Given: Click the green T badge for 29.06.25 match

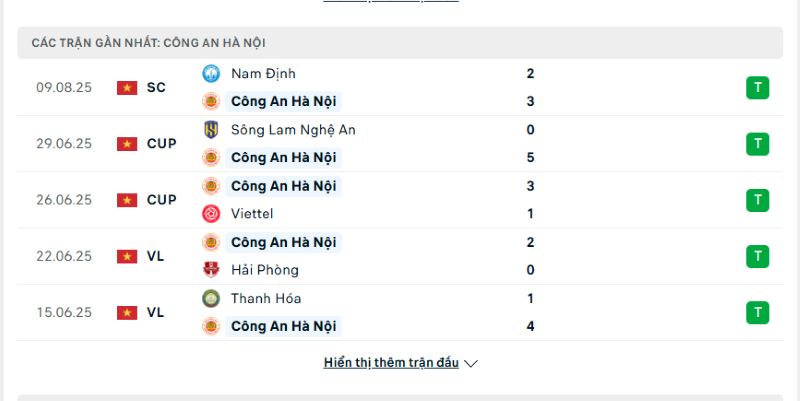Looking at the screenshot, I should [757, 143].
